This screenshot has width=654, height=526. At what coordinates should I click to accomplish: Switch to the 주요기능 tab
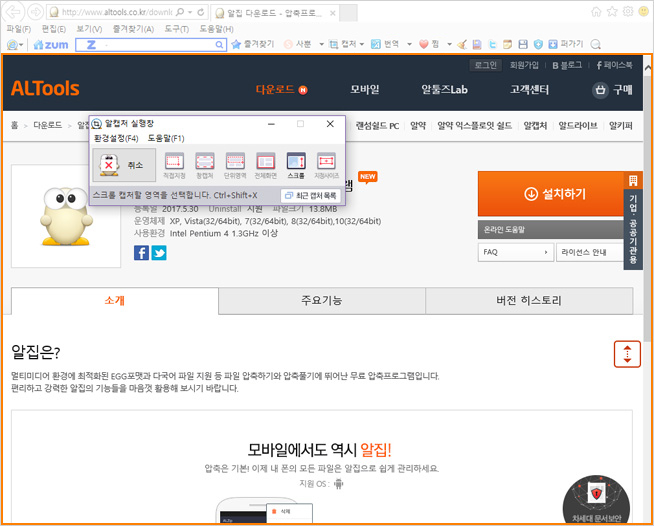pyautogui.click(x=322, y=300)
